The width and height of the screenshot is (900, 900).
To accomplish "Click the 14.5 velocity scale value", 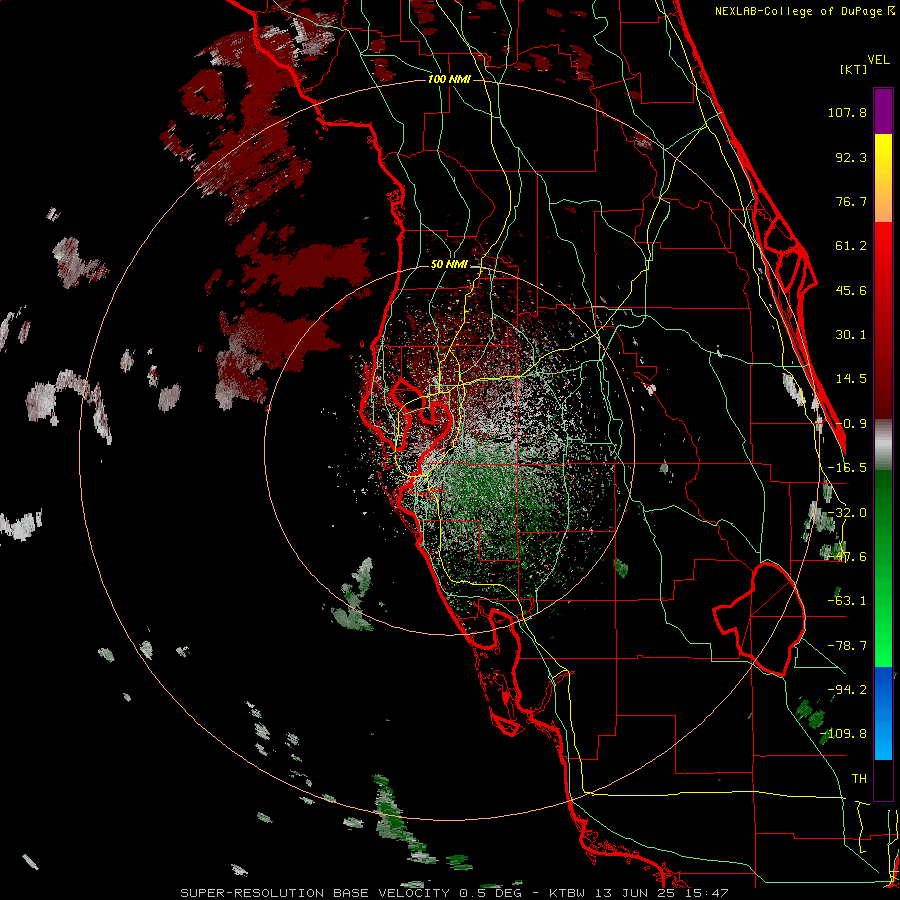I will pyautogui.click(x=851, y=379).
